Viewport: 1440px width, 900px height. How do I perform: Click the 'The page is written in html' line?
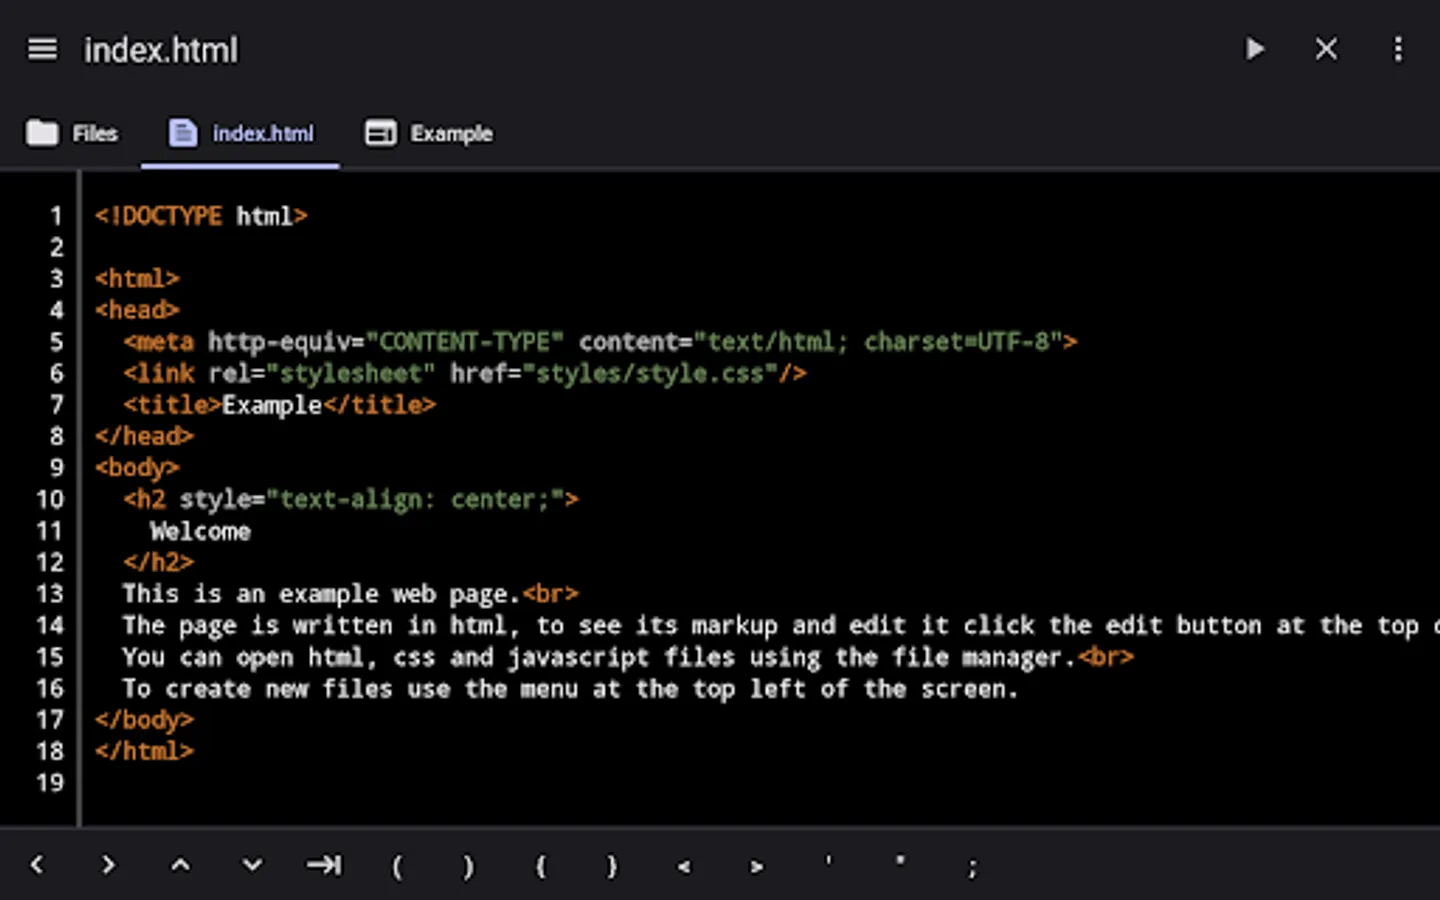(x=780, y=626)
